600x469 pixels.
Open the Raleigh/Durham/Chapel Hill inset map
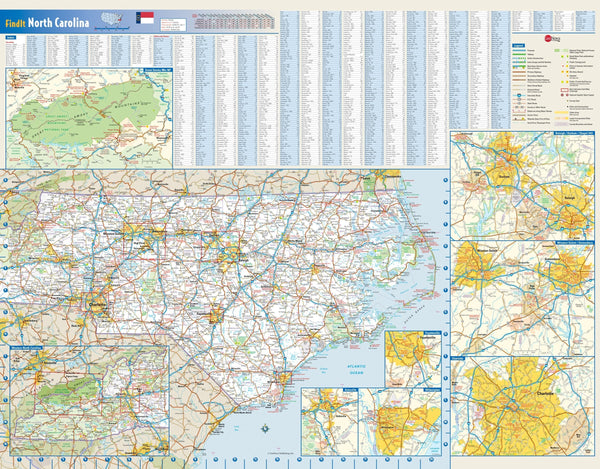522,186
